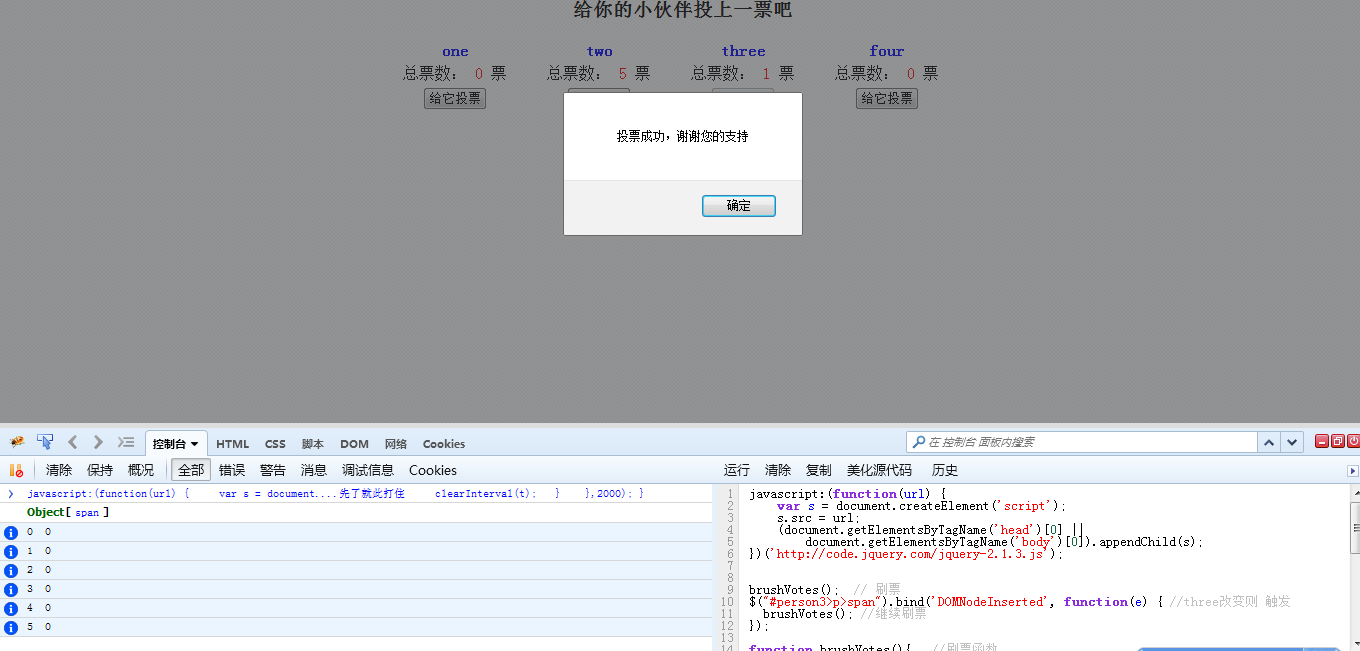Jump to next search result arrow

click(1293, 442)
